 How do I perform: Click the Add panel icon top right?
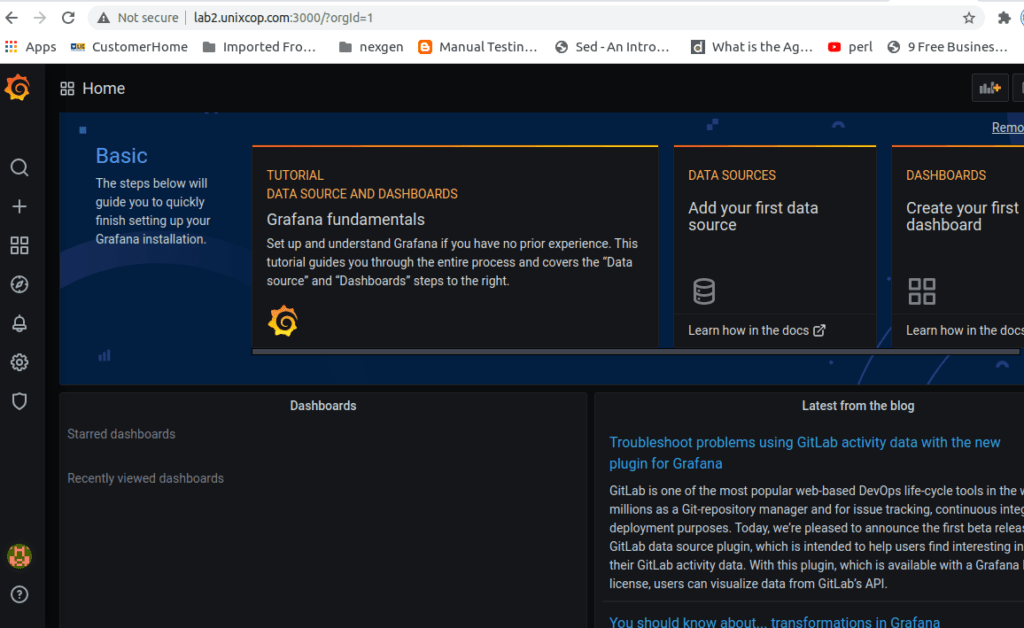990,88
